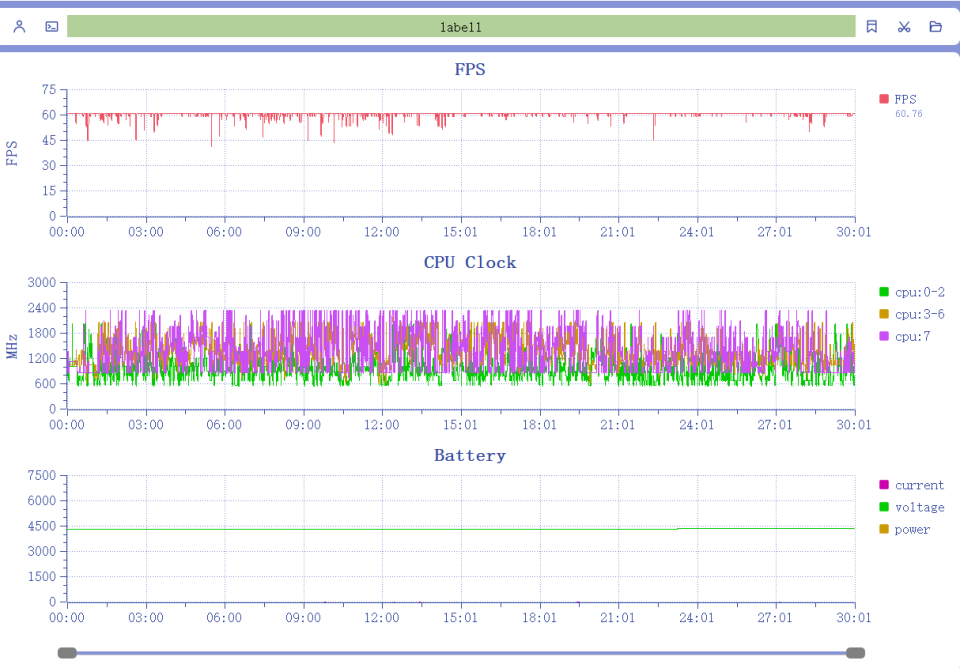Viewport: 960px width, 668px height.
Task: Click the 09:00 label on CPU Clock chart
Action: coord(303,424)
